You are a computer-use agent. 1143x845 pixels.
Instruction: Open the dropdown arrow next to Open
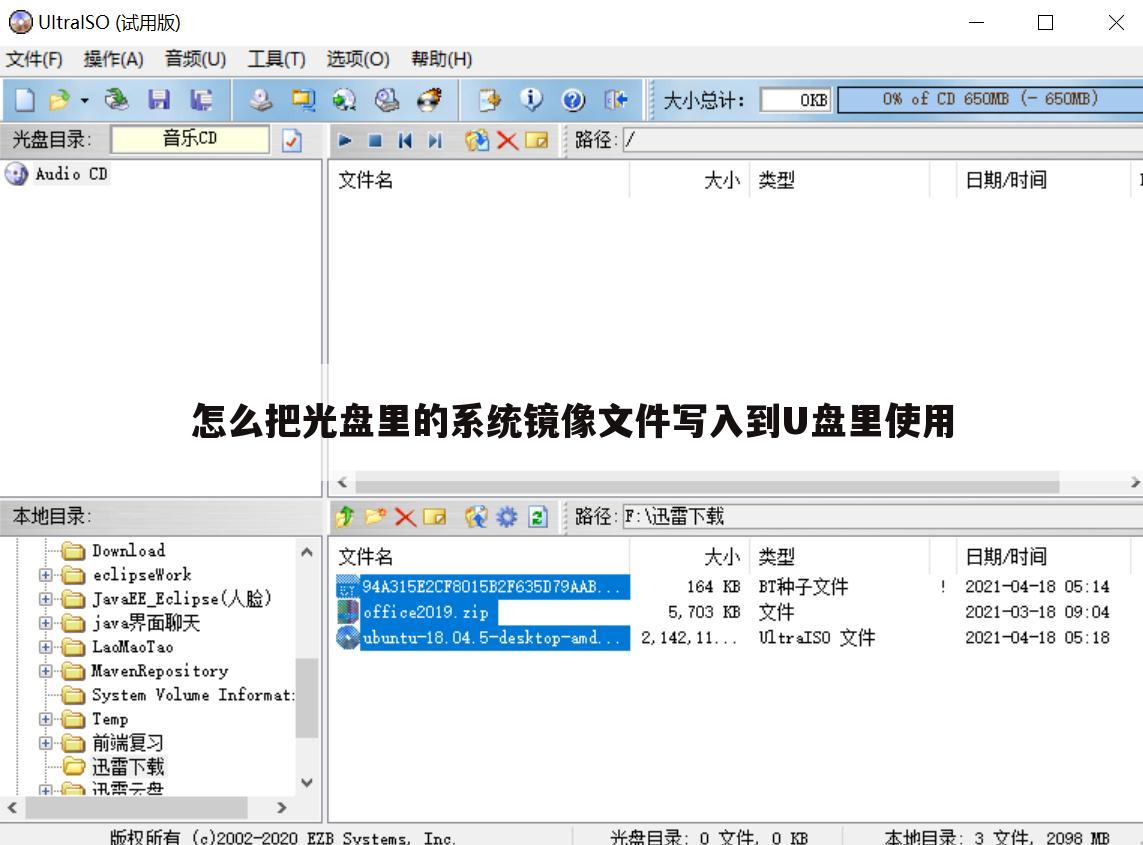pos(85,100)
